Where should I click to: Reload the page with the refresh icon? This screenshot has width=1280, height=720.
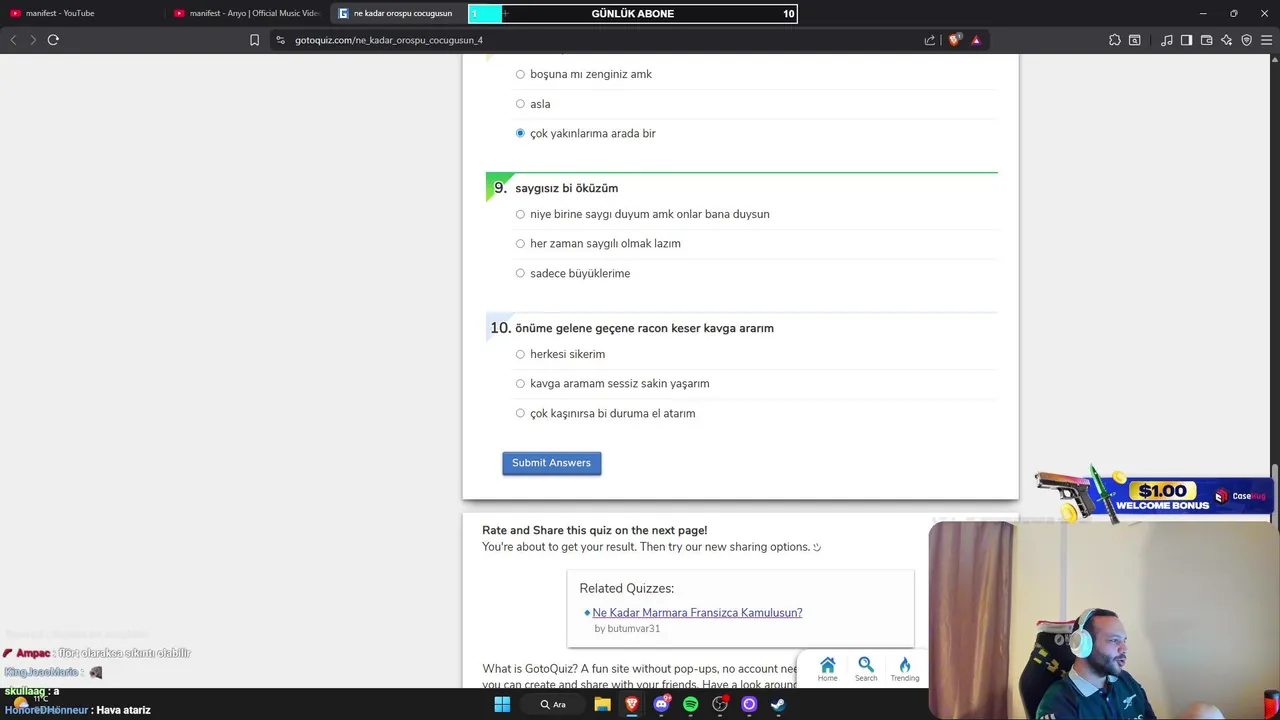pyautogui.click(x=53, y=40)
